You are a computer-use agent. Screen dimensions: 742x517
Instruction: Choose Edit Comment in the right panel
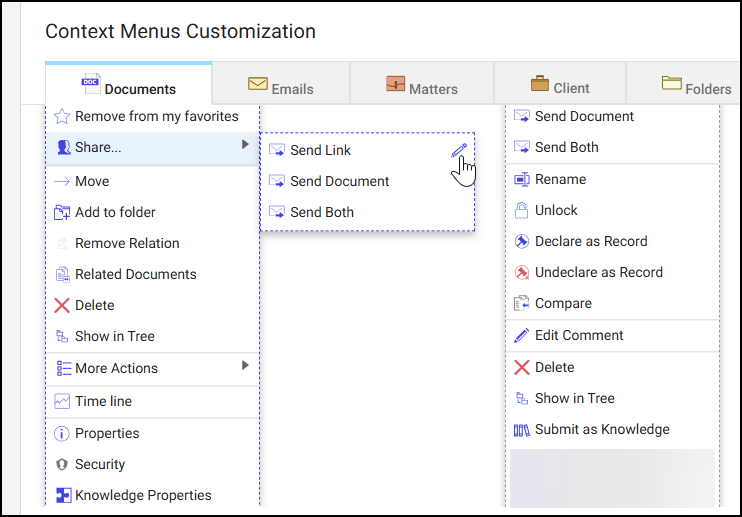click(x=612, y=335)
